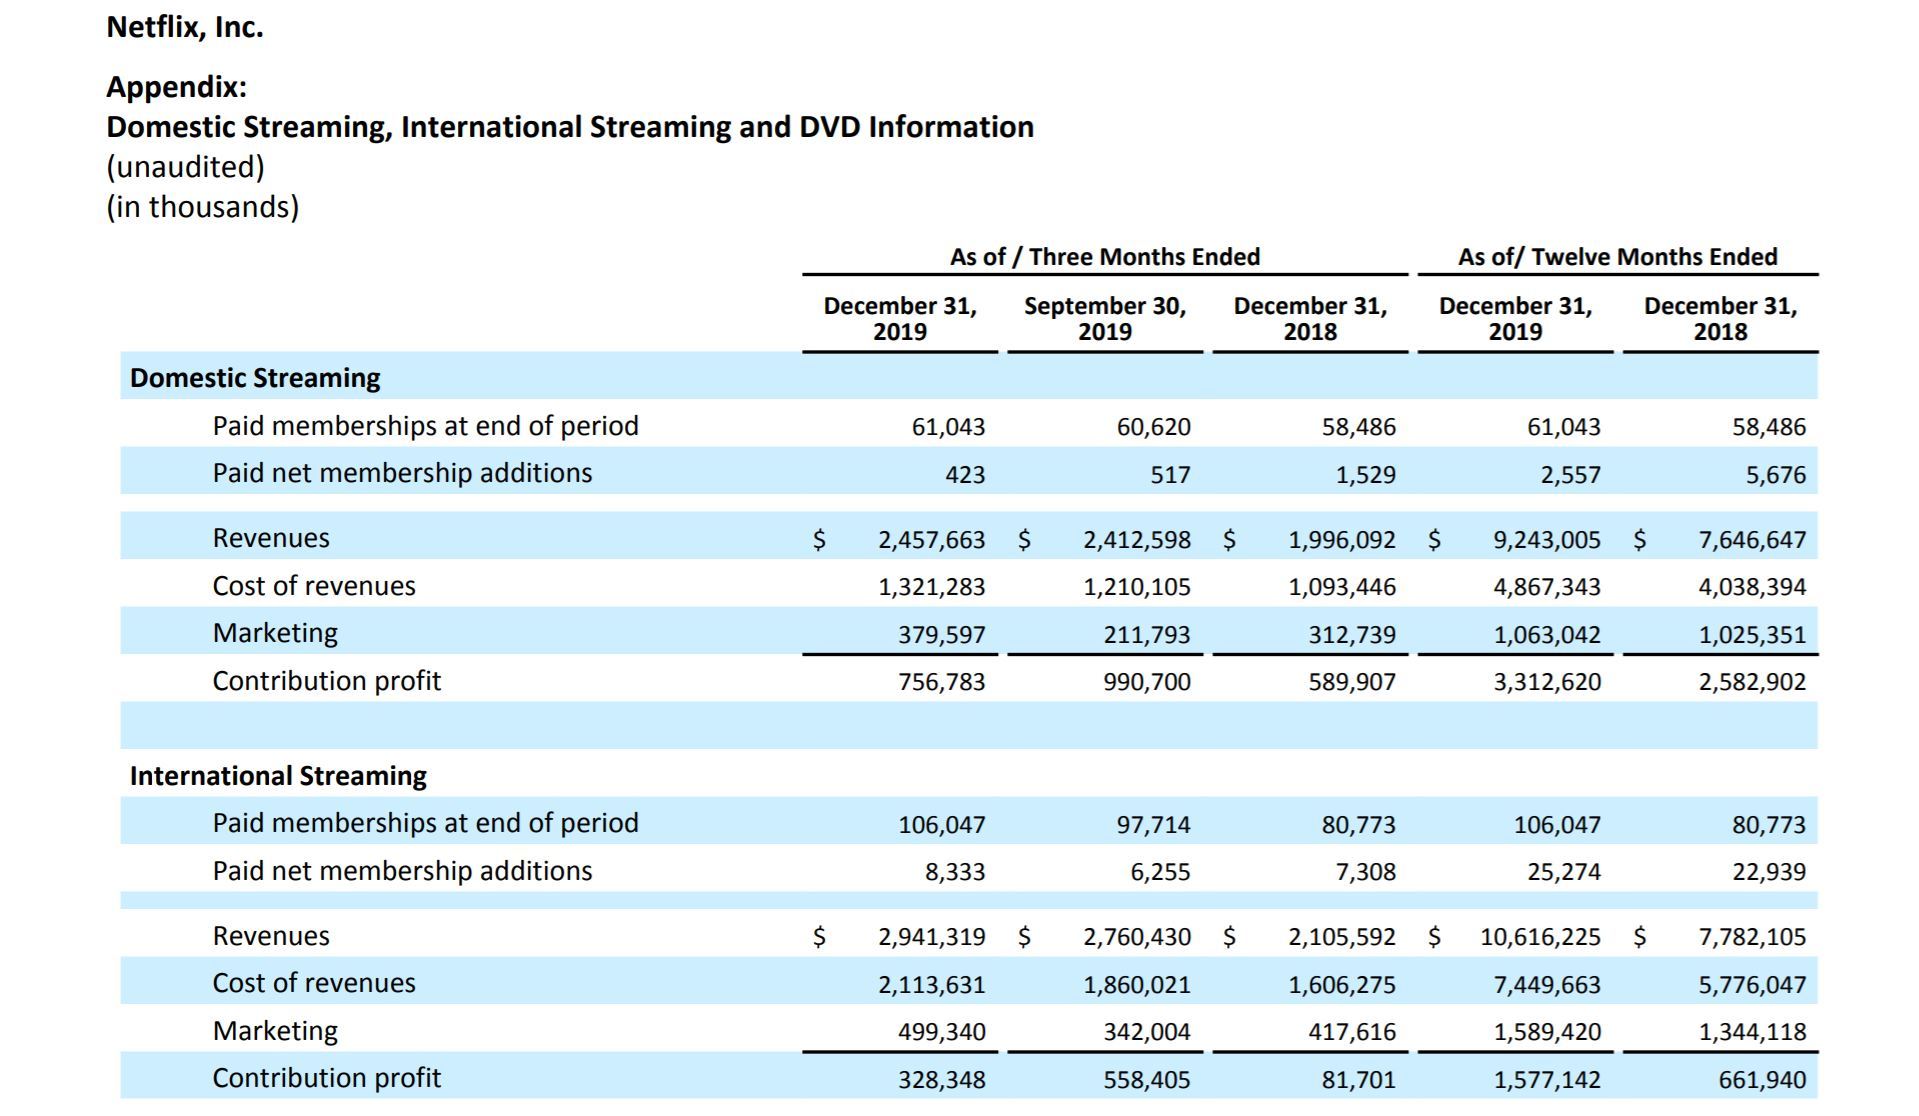Click international cost of revenues 2,113,631
The width and height of the screenshot is (1919, 1116).
click(x=931, y=985)
